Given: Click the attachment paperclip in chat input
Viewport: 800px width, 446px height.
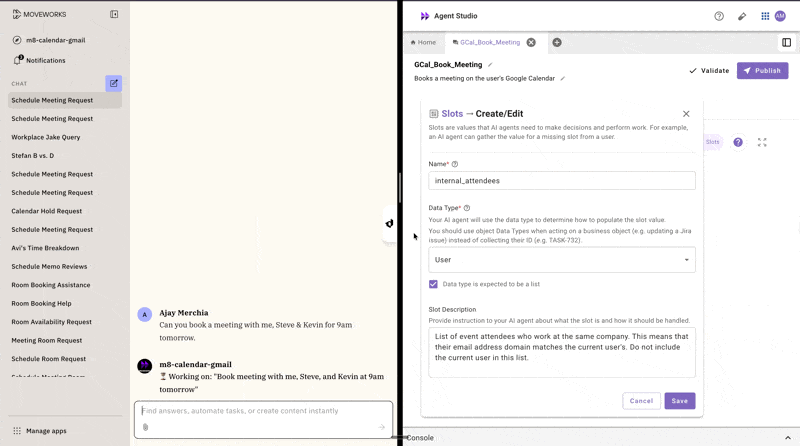Looking at the screenshot, I should [x=145, y=427].
